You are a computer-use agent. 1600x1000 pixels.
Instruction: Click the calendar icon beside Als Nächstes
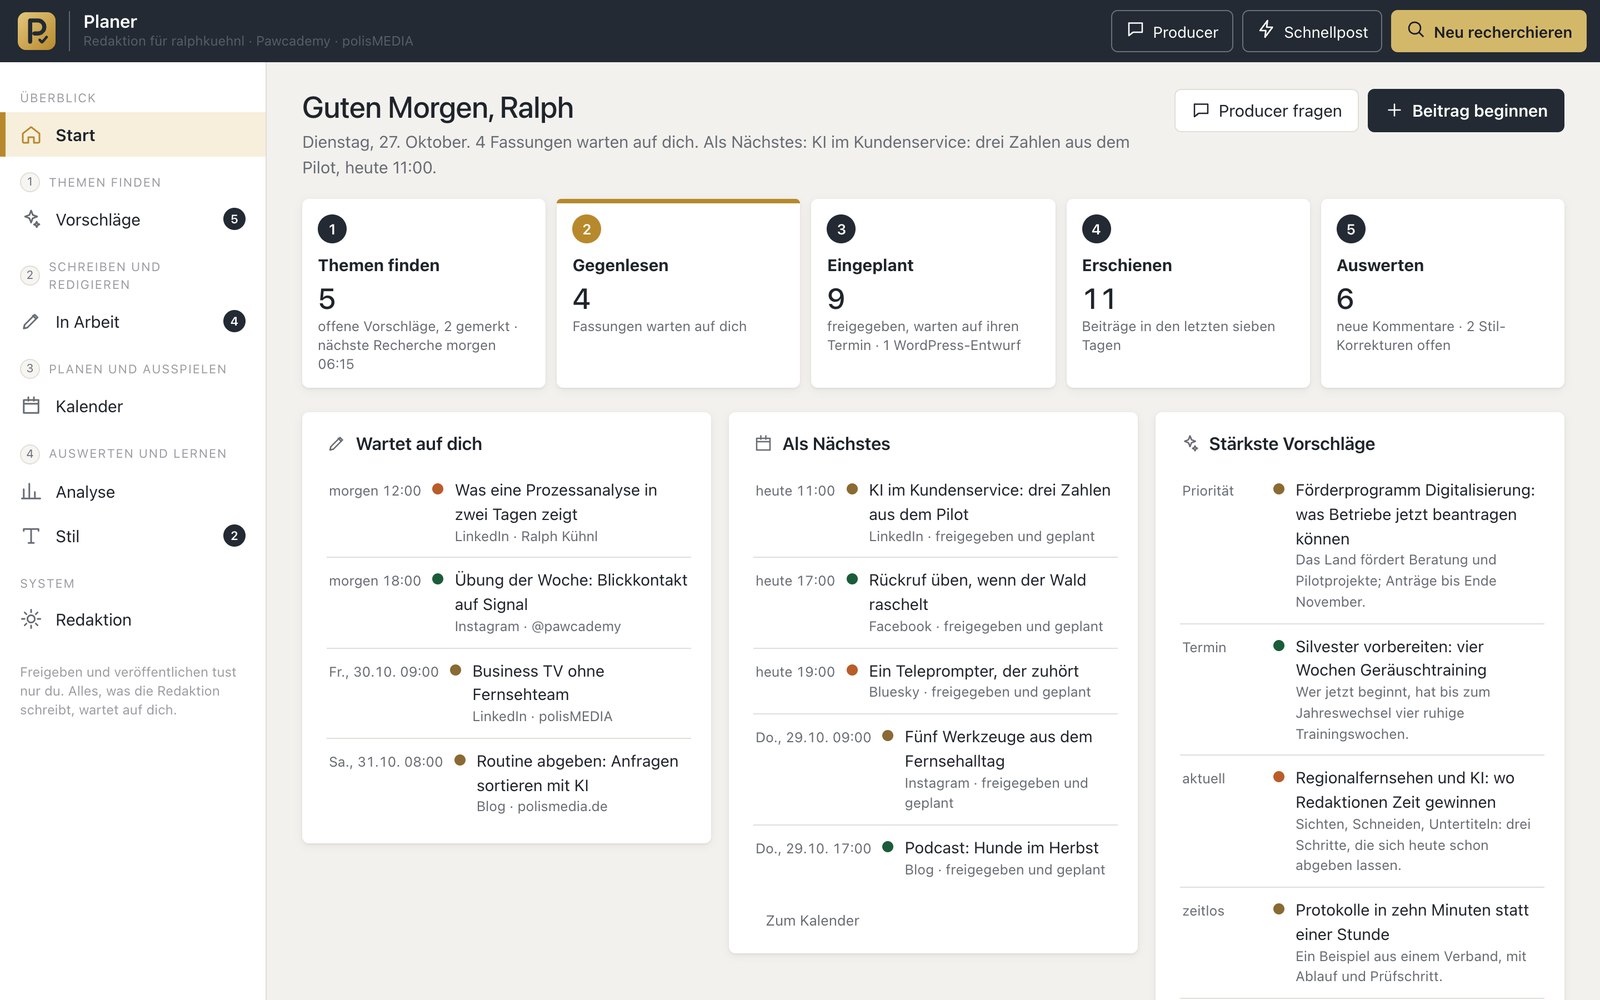tap(763, 443)
